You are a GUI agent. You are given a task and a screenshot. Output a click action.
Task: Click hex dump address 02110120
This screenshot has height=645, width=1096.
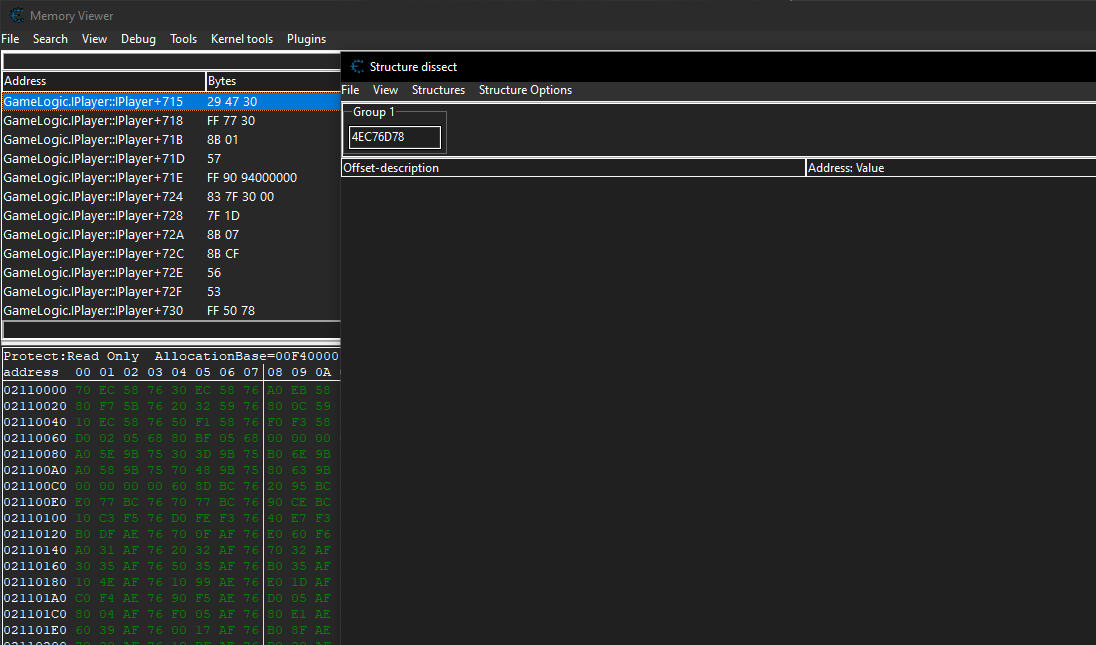(35, 534)
